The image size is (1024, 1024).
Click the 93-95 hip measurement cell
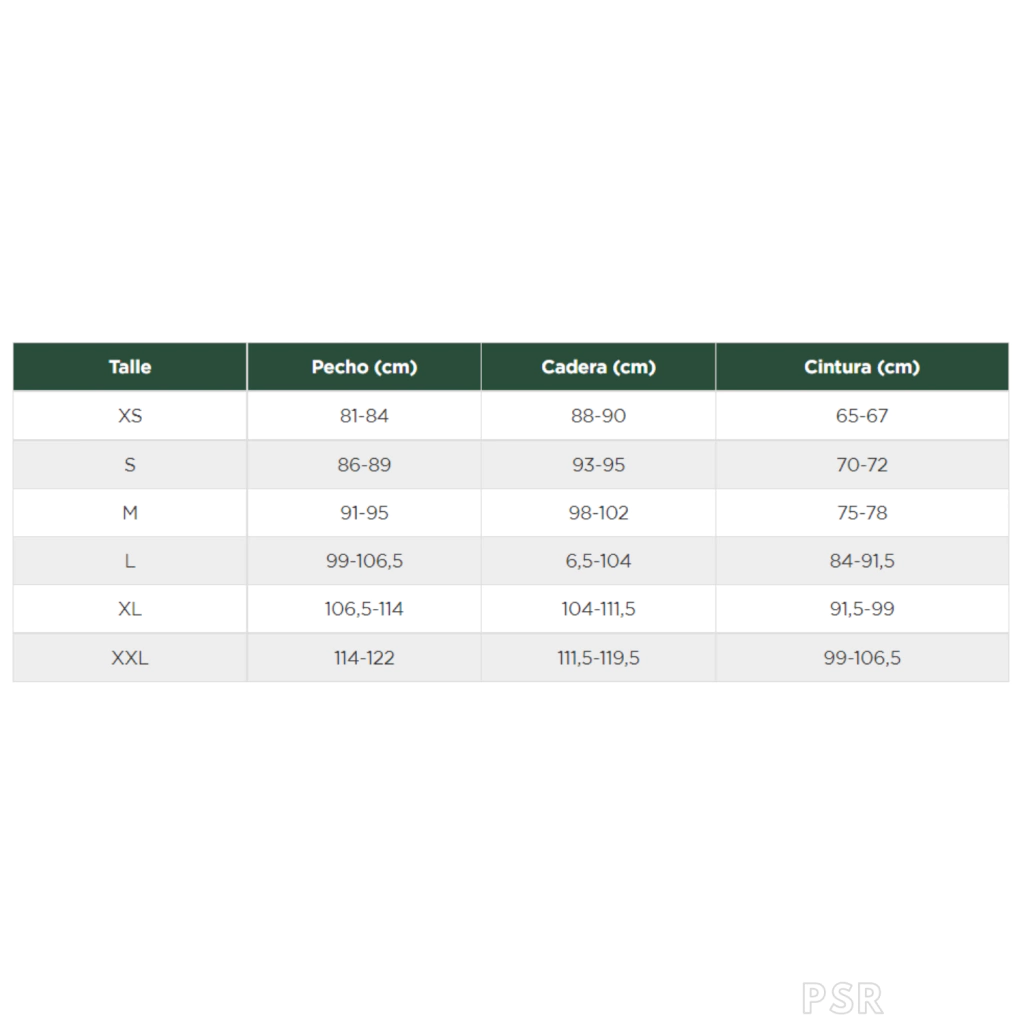(x=598, y=465)
